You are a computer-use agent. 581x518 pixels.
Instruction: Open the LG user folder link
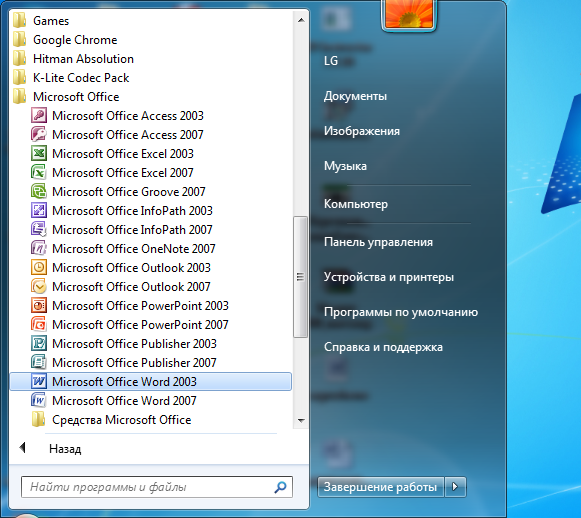pos(331,61)
